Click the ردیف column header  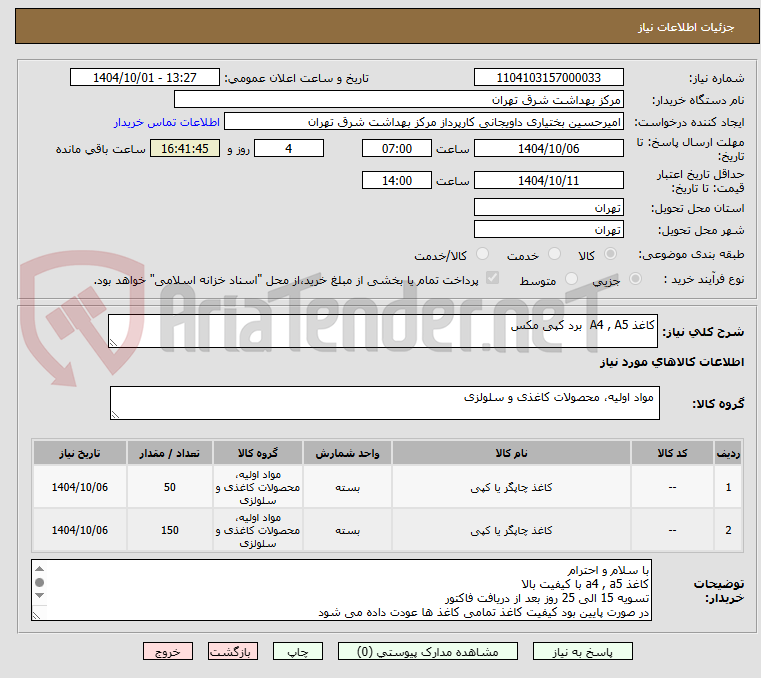728,453
